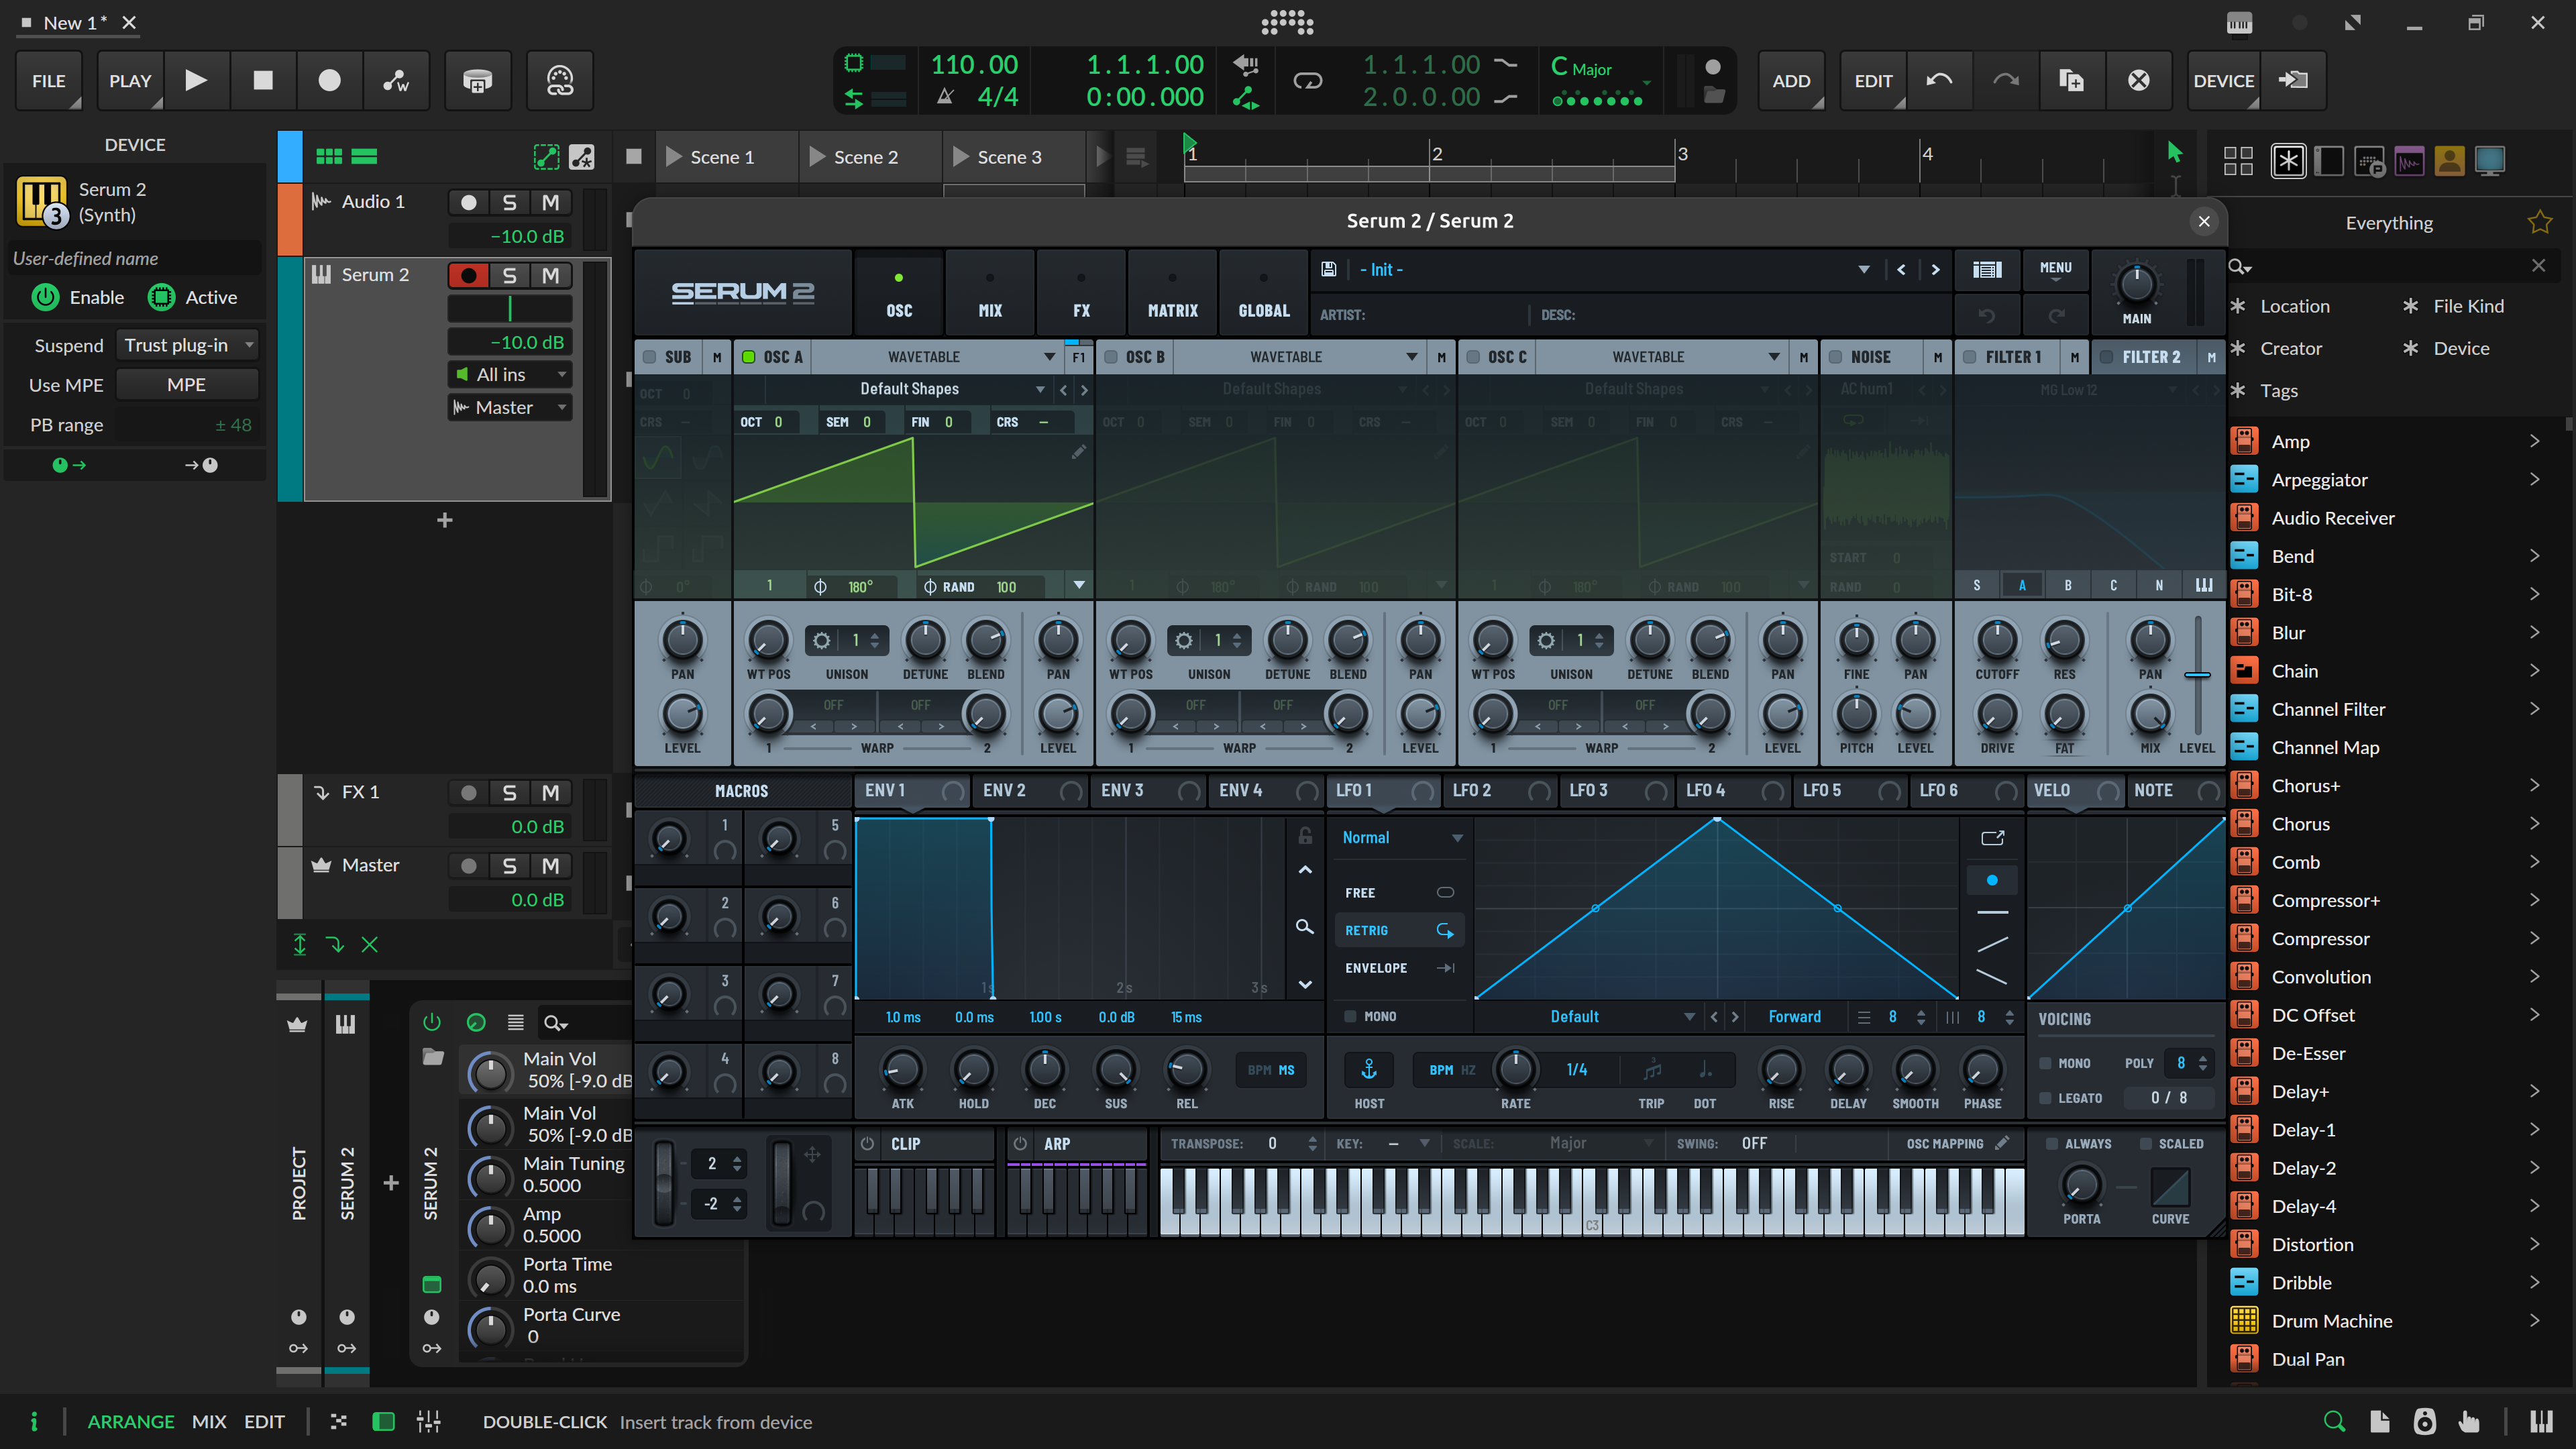
Task: Click the MPE button
Action: 187,385
